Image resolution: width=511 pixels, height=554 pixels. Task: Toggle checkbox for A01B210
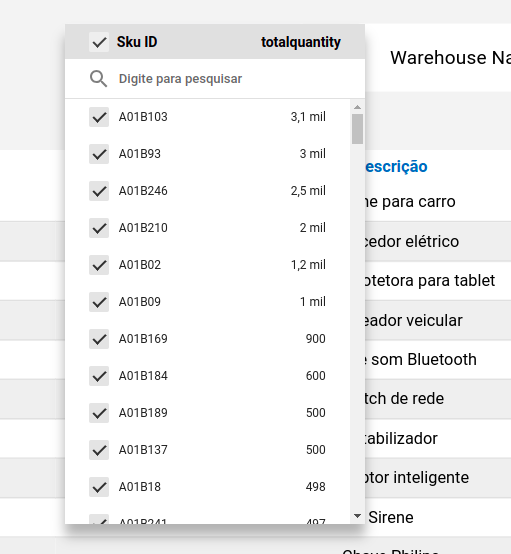pos(99,228)
